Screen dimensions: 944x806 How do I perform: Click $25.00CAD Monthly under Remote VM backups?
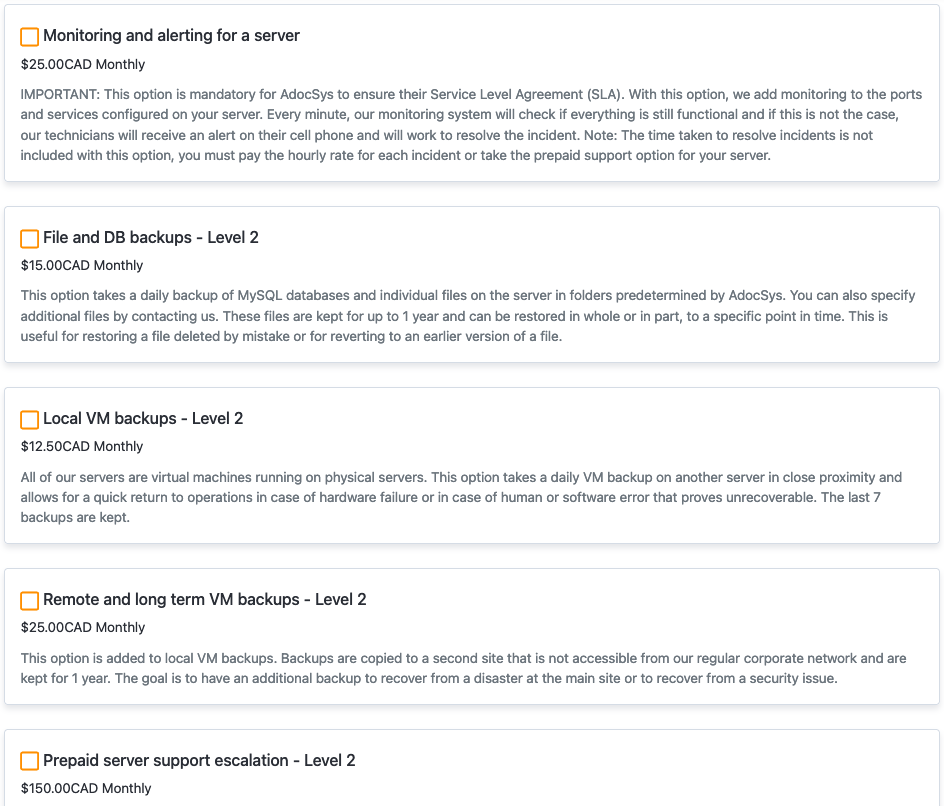(83, 628)
